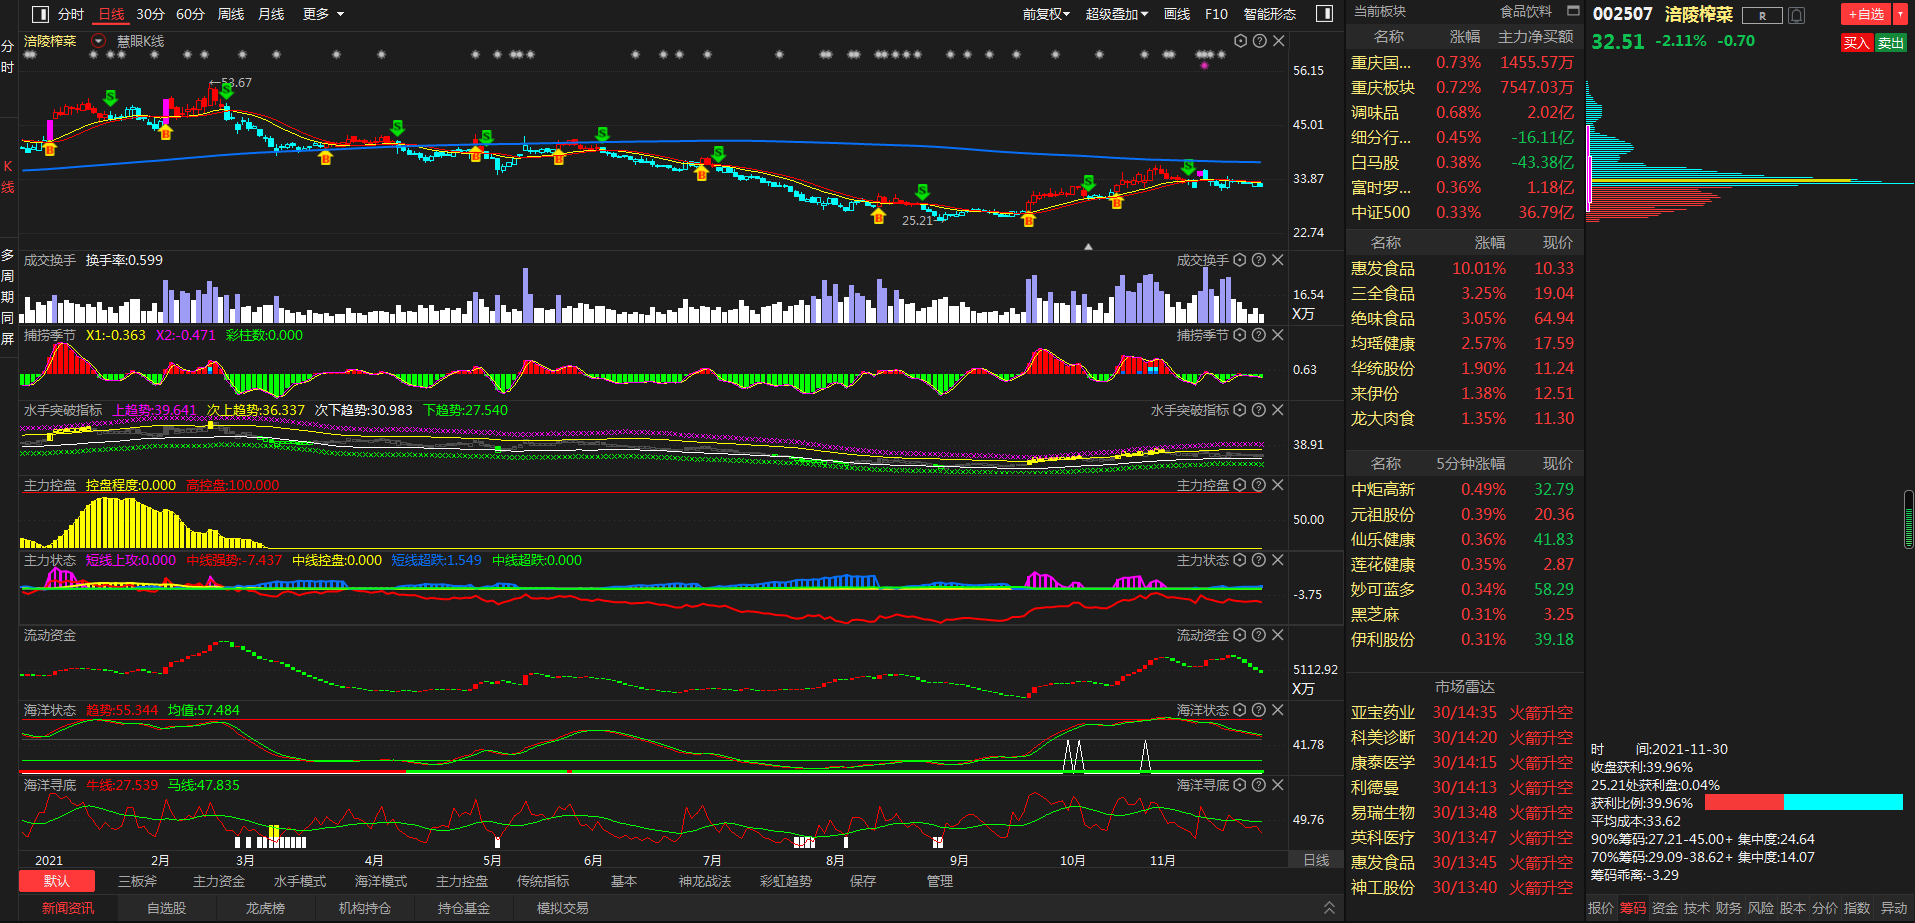Select the 传统指标 template
Viewport: 1915px width, 923px height.
coord(543,881)
